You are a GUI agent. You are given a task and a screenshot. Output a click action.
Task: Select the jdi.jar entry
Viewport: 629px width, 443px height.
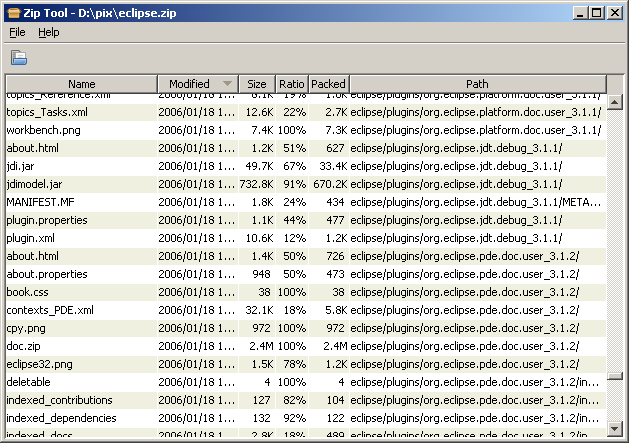[x=306, y=166]
